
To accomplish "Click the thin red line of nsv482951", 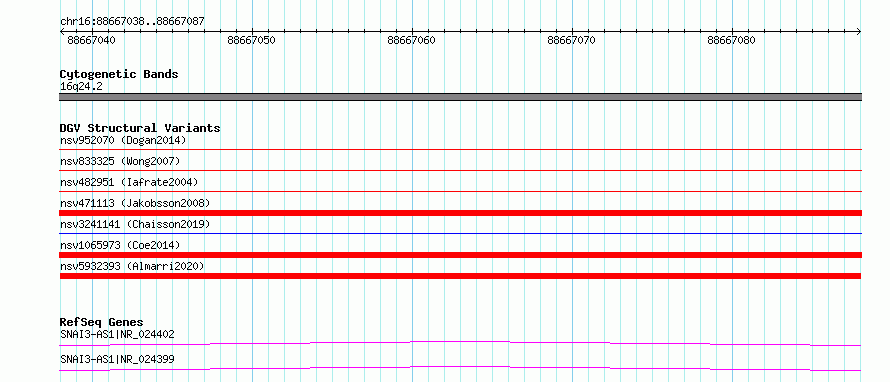I will coord(460,191).
